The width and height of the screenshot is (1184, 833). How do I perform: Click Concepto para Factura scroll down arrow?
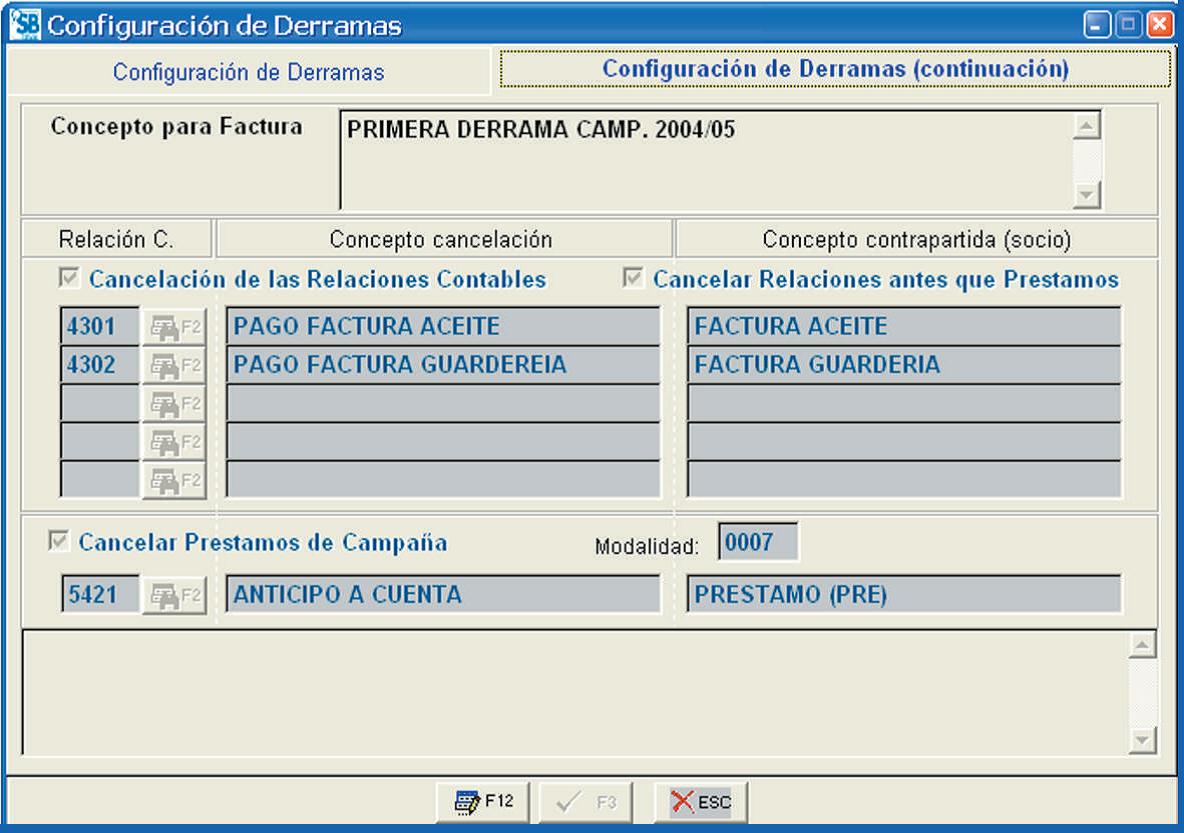point(1087,195)
